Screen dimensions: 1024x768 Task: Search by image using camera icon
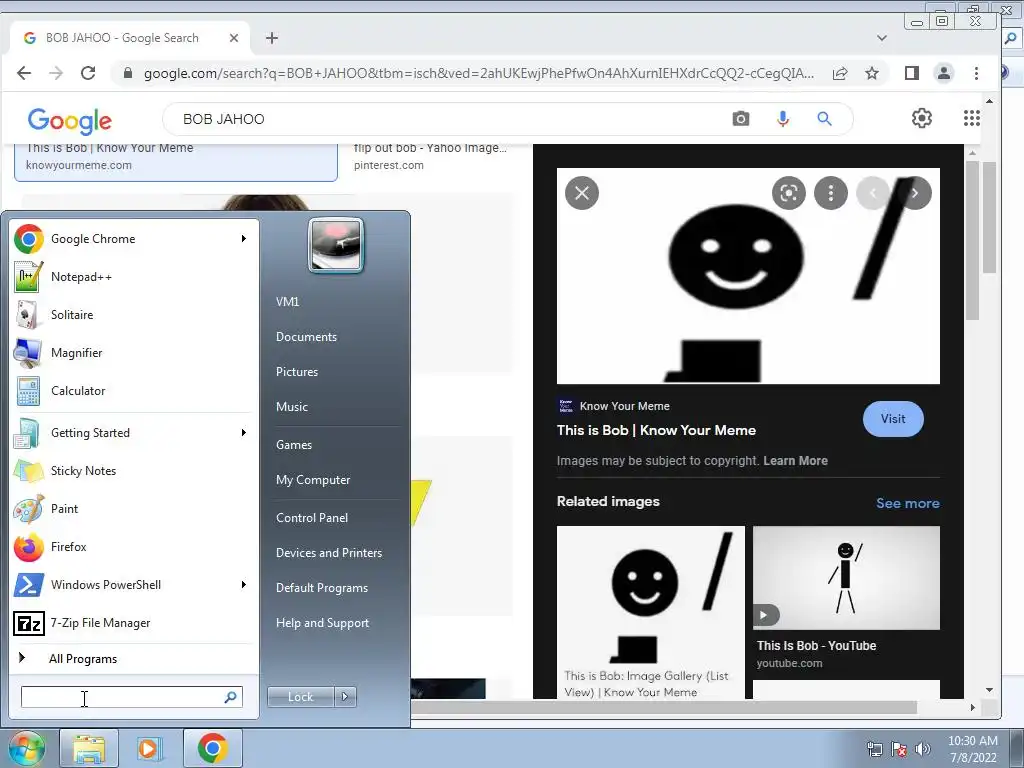(741, 119)
